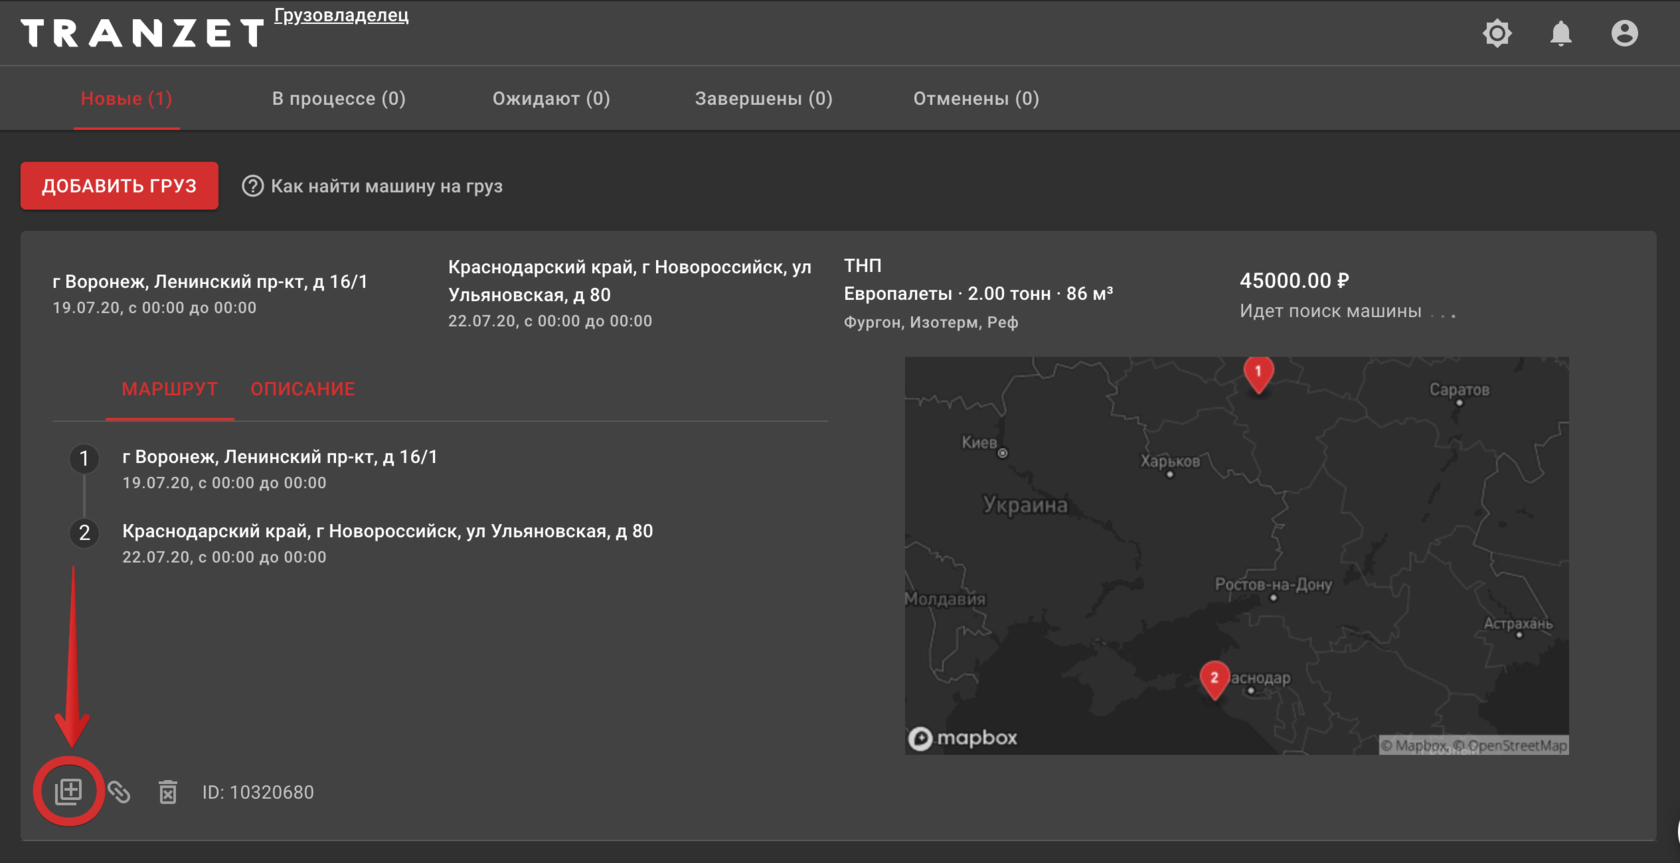Click the step 1 circle in the route list
This screenshot has width=1680, height=863.
(84, 459)
